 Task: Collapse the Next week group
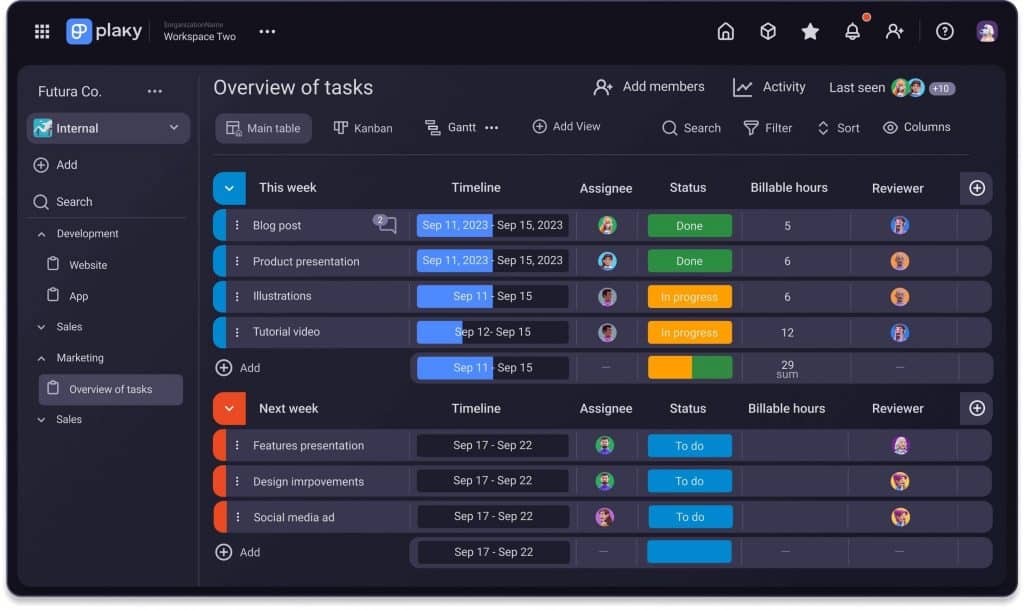tap(229, 408)
